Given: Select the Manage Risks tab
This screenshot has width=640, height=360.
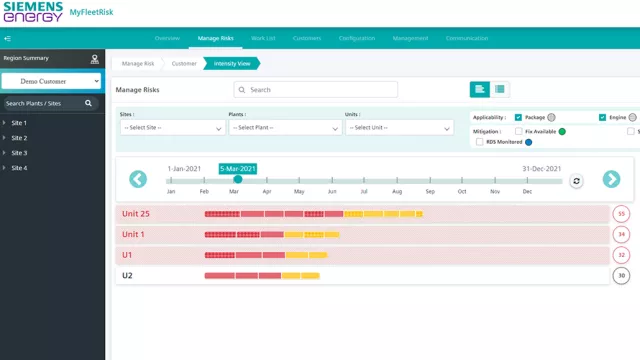Looking at the screenshot, I should (x=216, y=38).
